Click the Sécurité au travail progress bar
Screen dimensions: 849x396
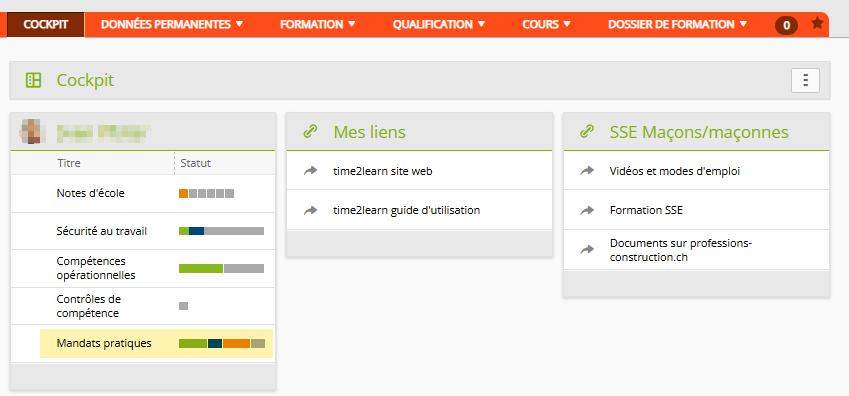(221, 231)
